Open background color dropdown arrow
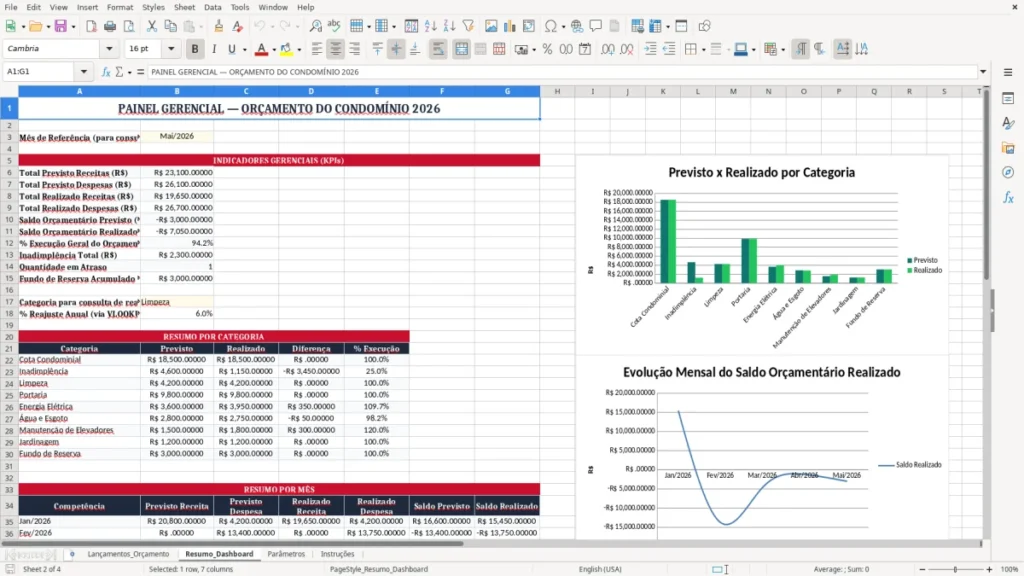The width and height of the screenshot is (1024, 576). [299, 50]
